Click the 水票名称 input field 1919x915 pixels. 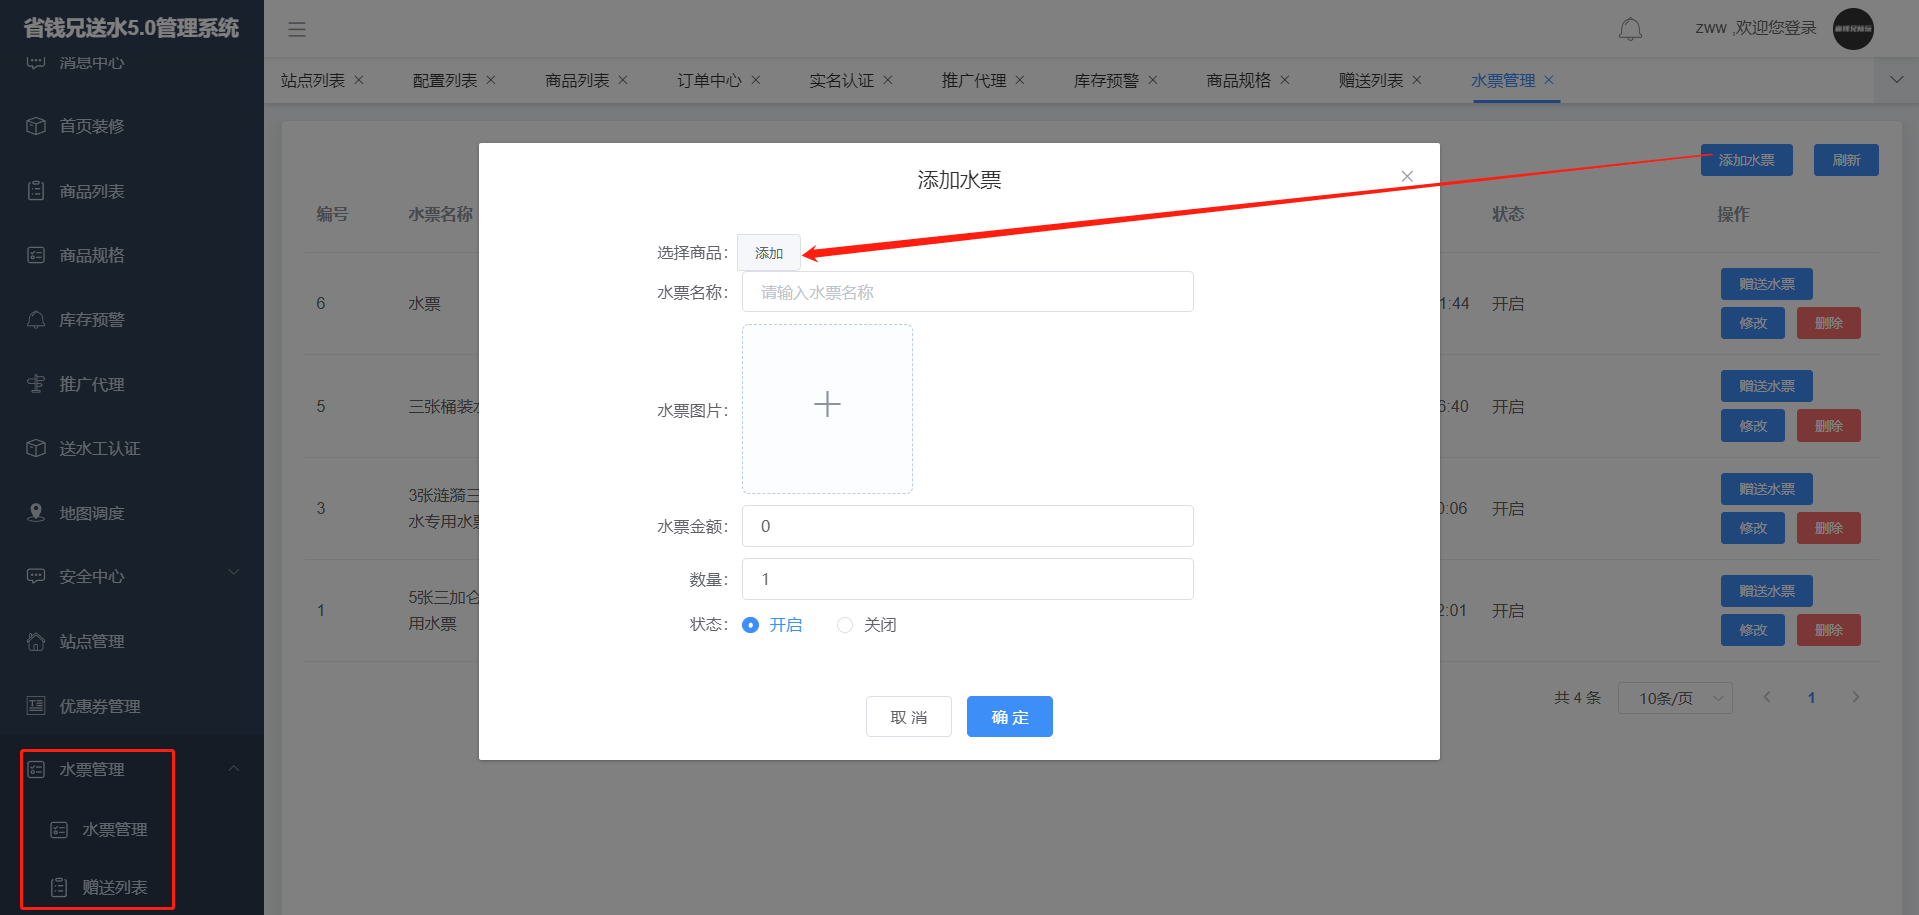967,292
